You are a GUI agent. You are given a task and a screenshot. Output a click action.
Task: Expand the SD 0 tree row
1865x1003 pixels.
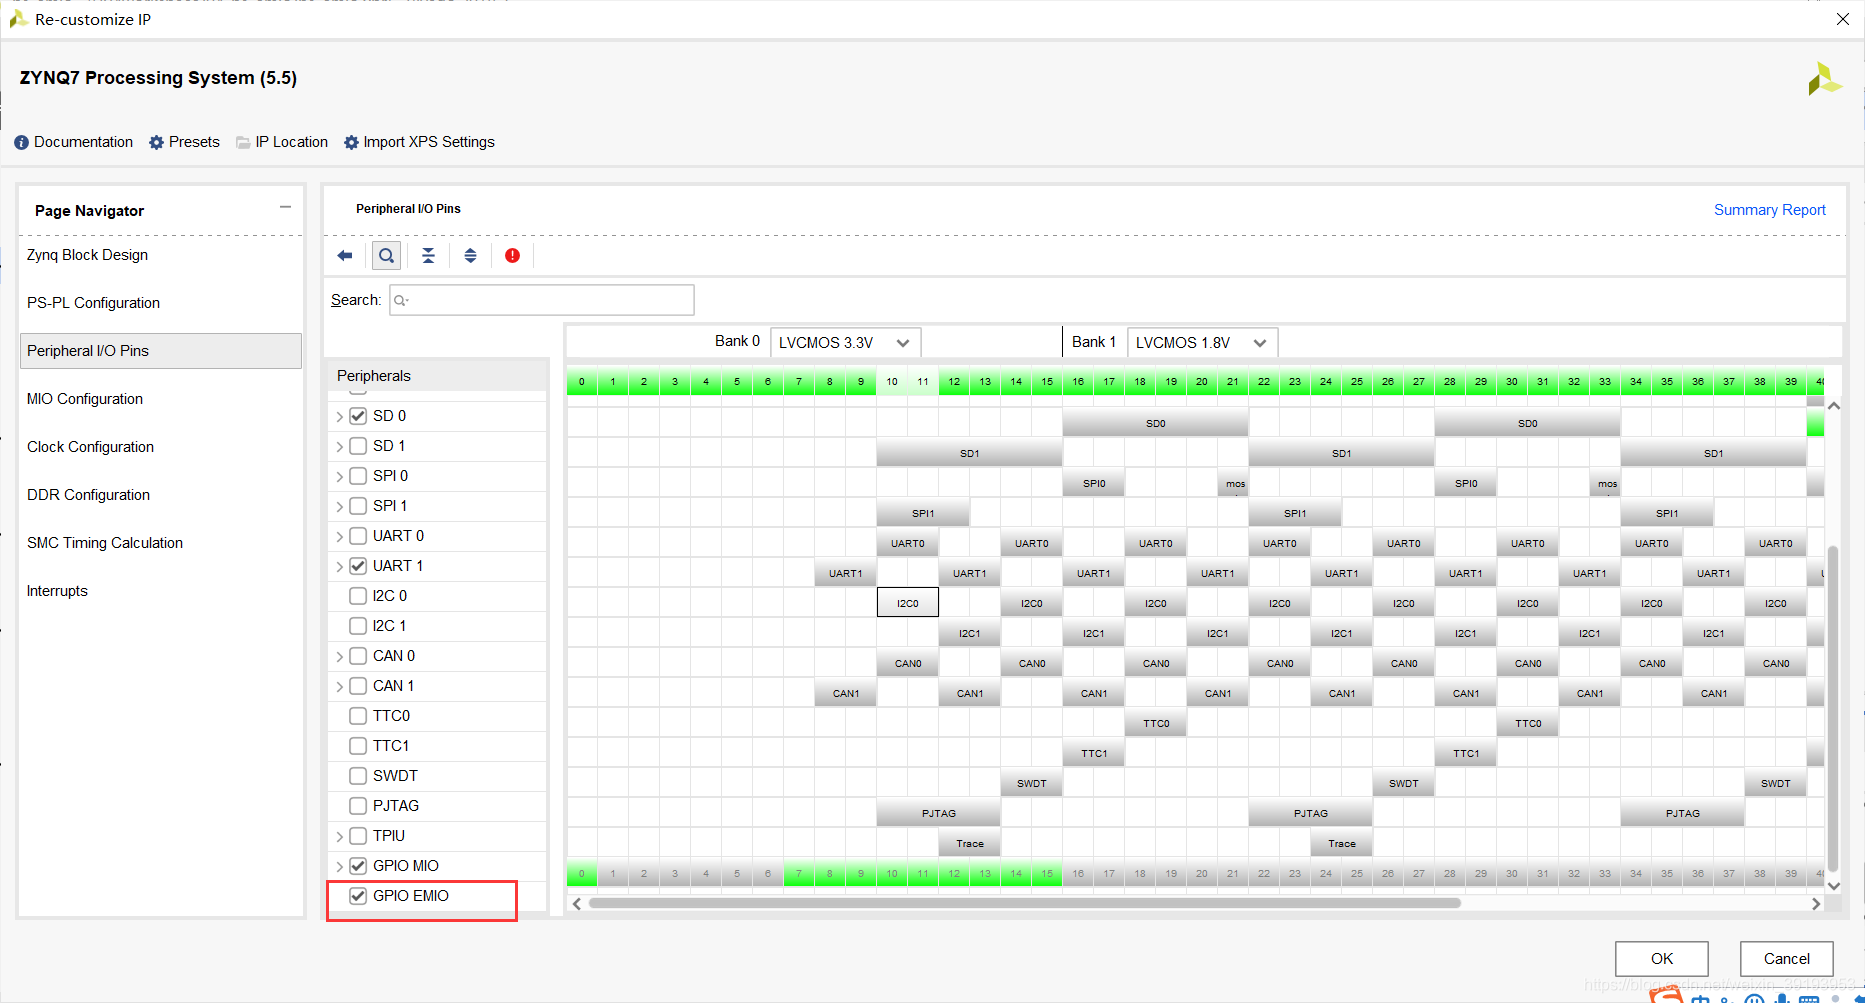339,417
